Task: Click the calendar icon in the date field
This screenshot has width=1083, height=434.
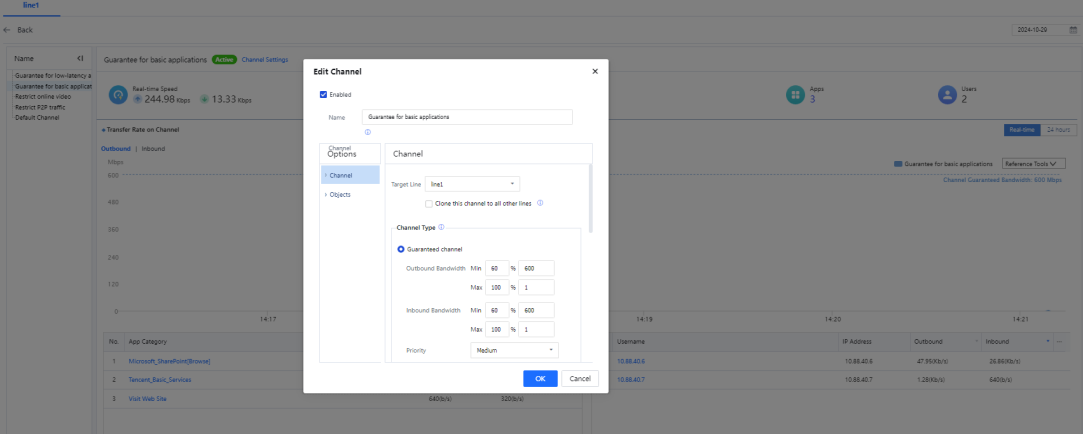Action: (1072, 30)
